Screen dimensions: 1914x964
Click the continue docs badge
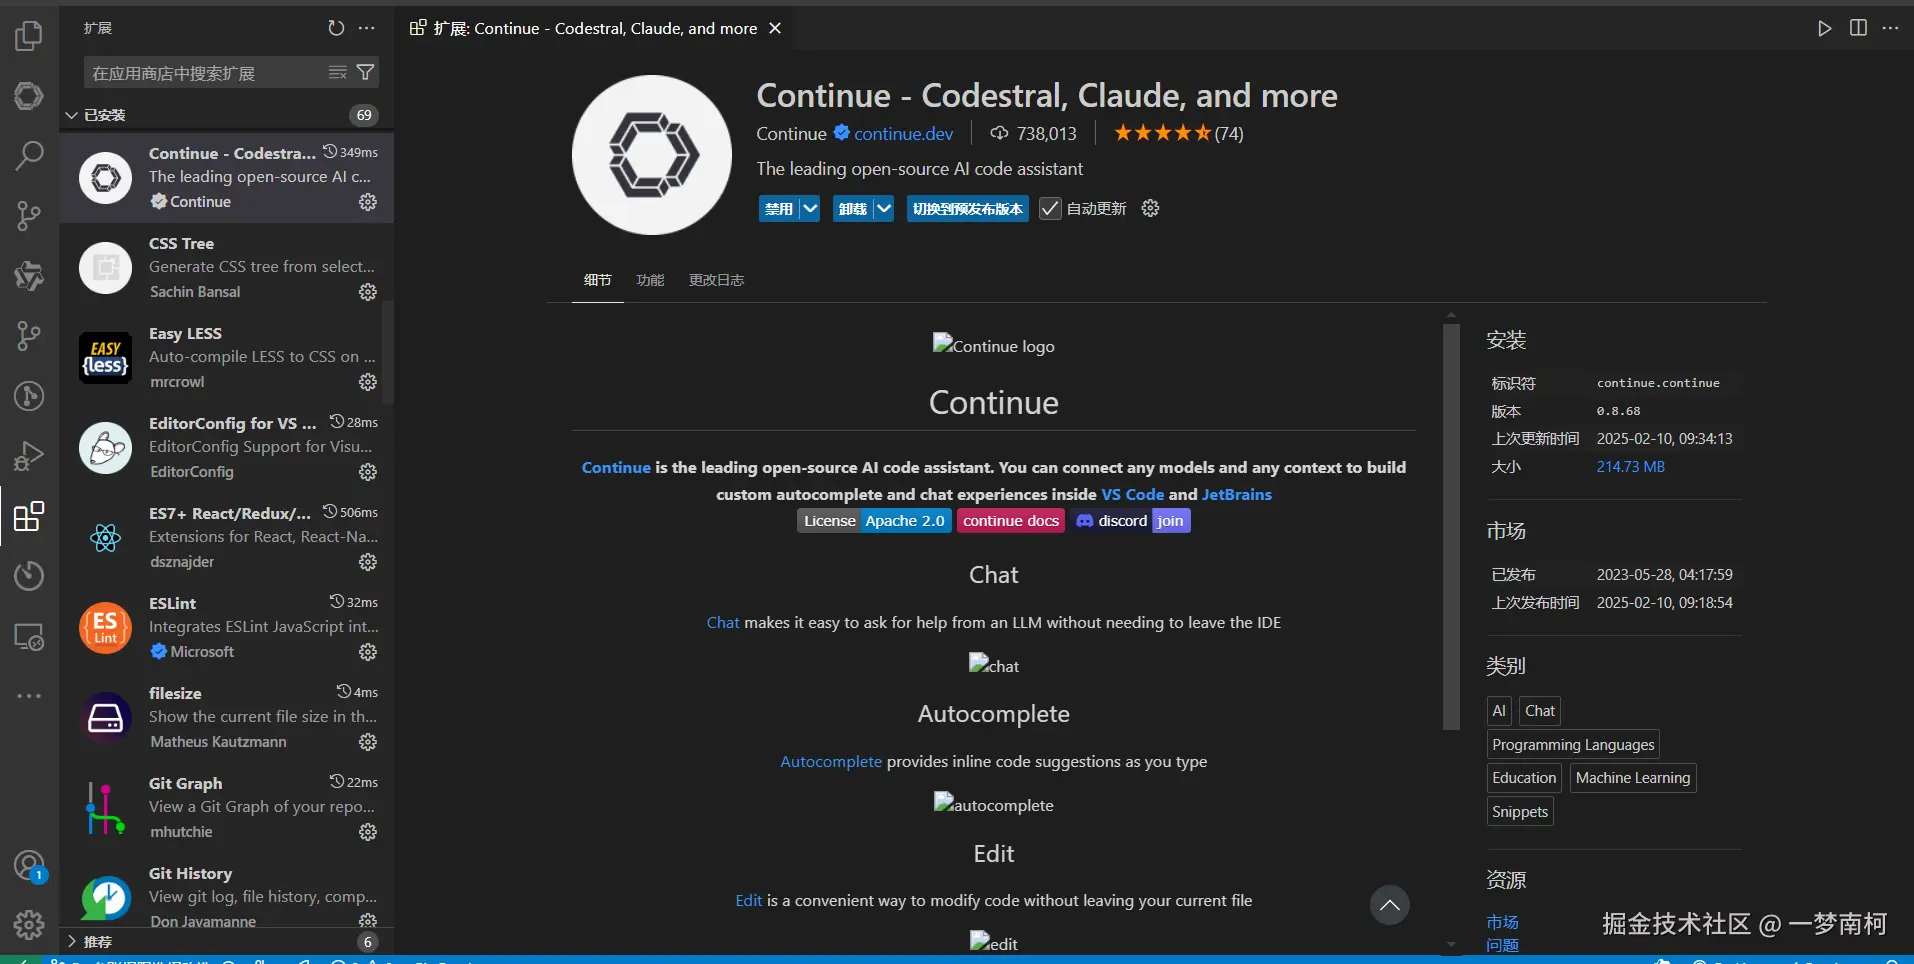(1011, 521)
